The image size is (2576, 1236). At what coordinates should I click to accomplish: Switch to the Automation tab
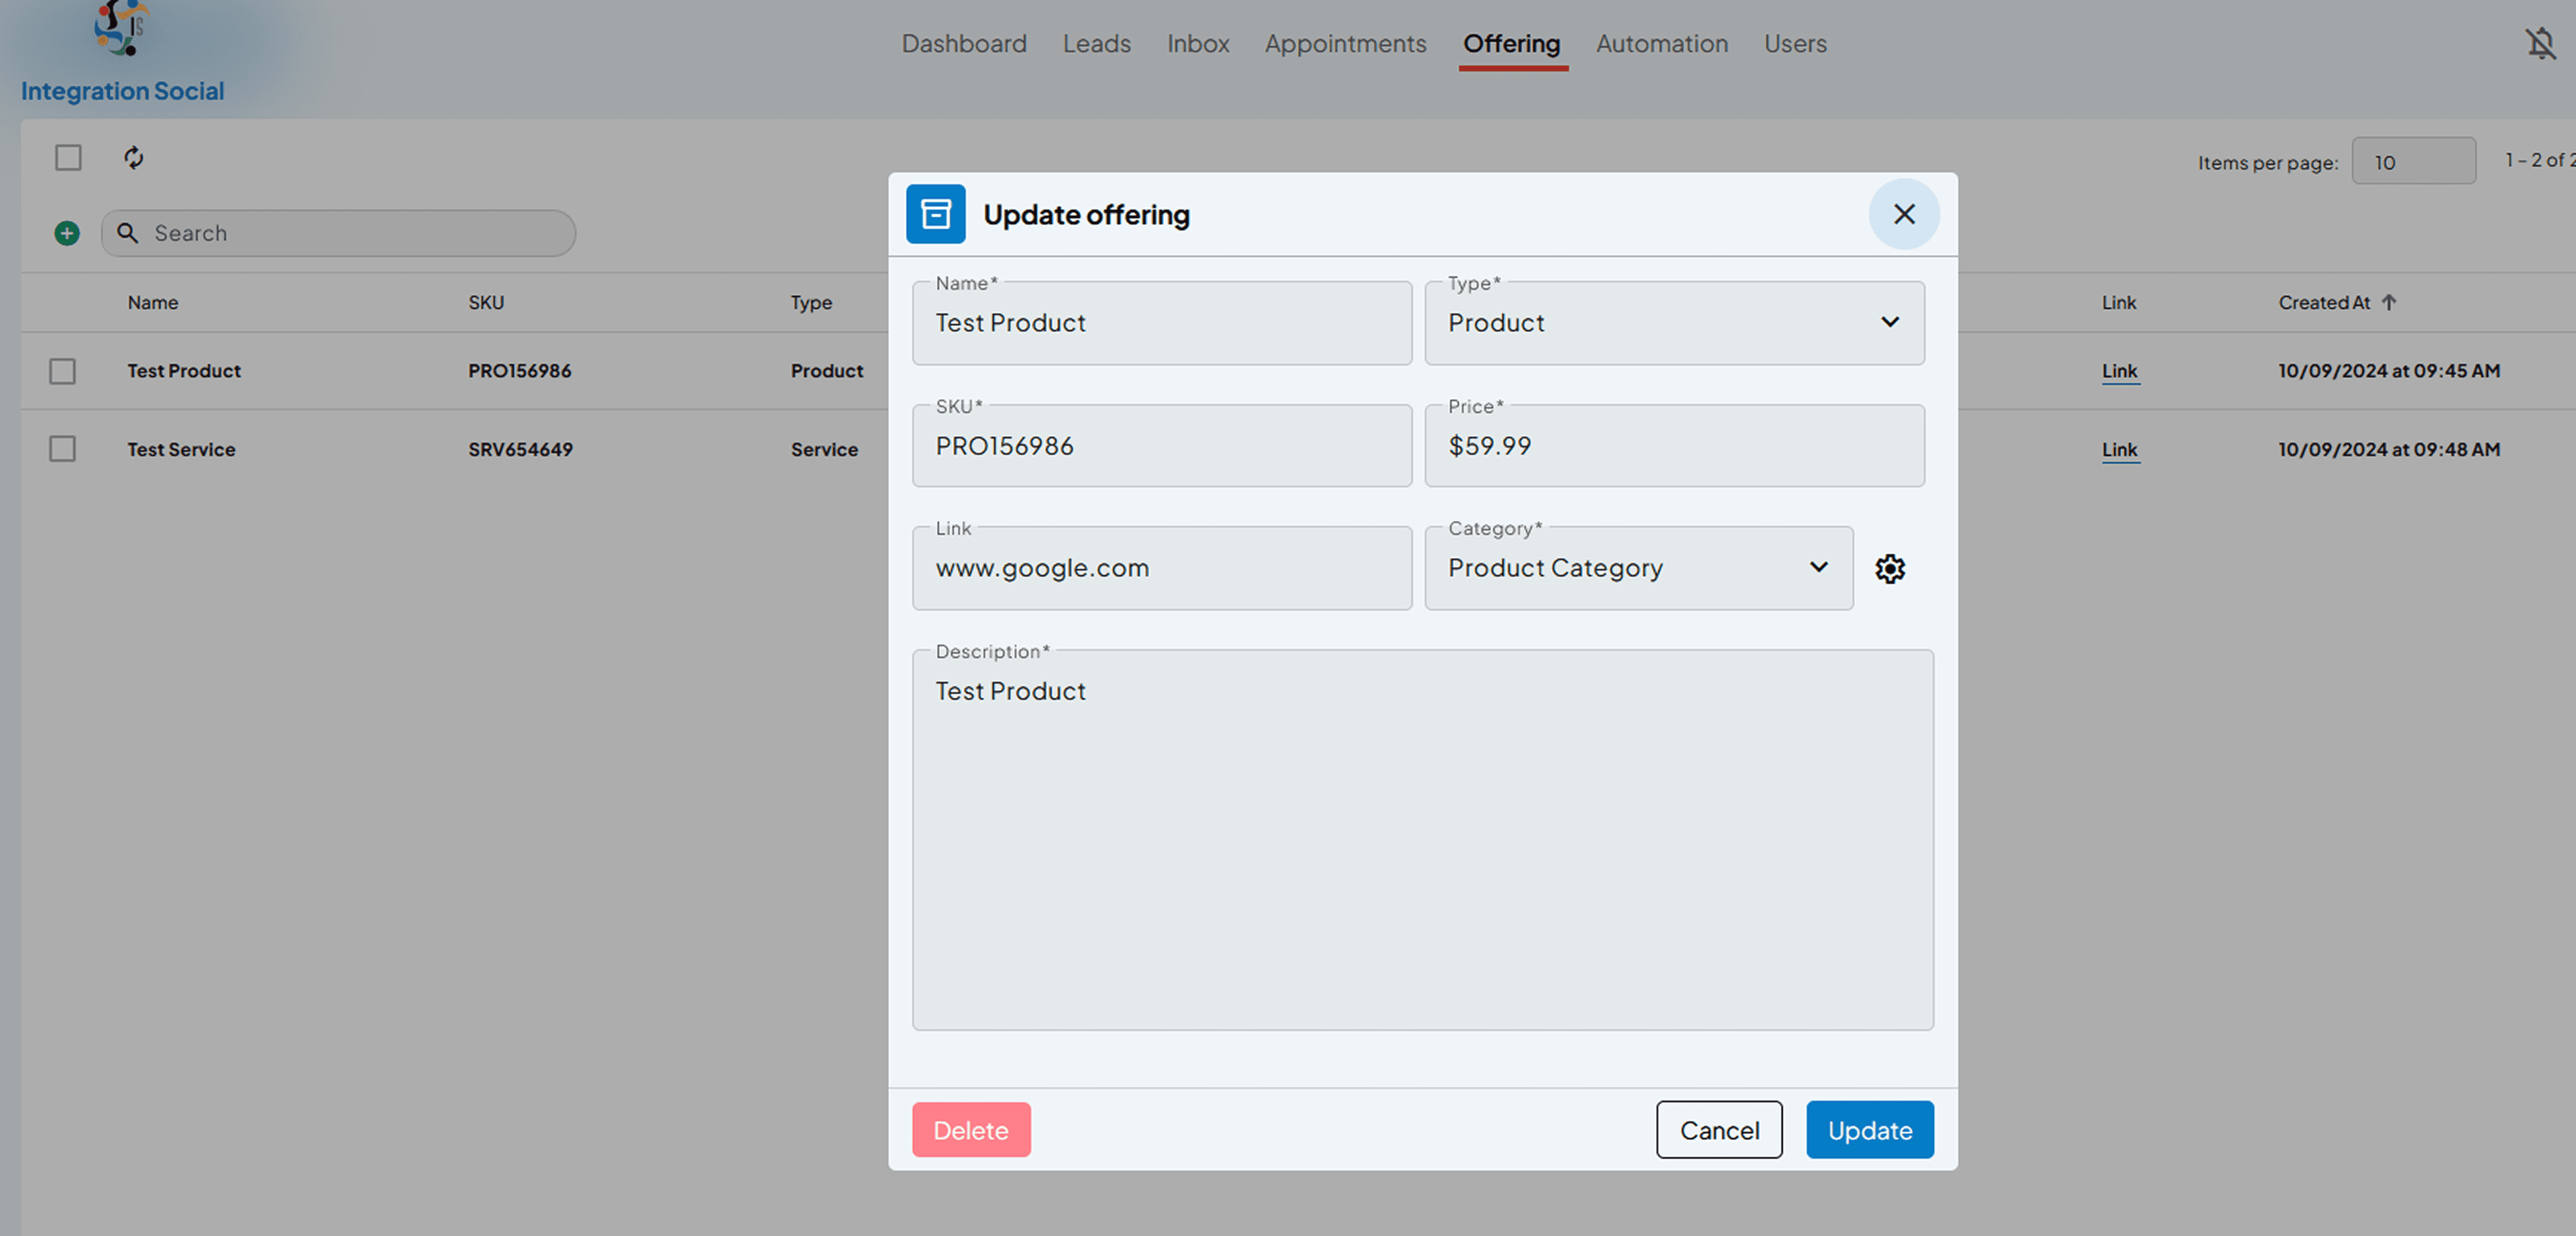point(1660,44)
